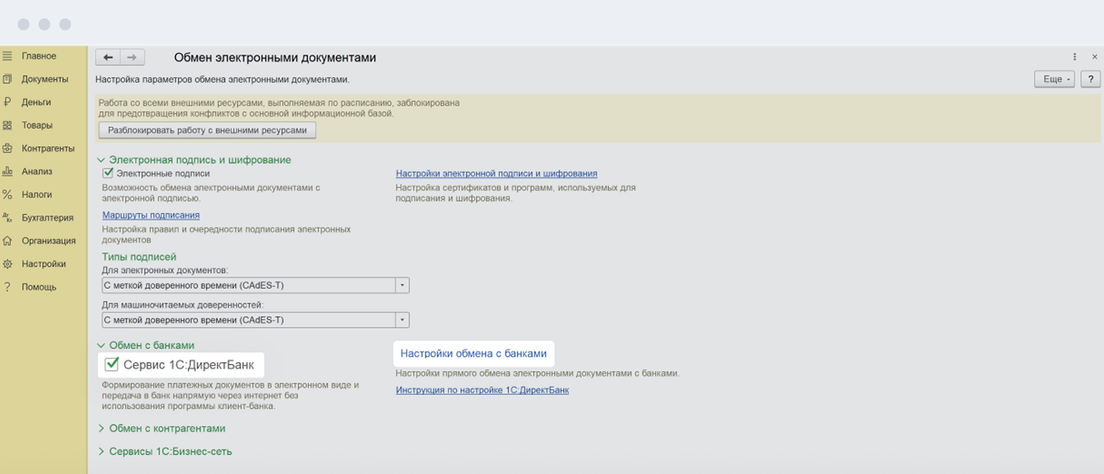Open the signature type dropdown for электронных документов
The image size is (1104, 474).
click(403, 285)
